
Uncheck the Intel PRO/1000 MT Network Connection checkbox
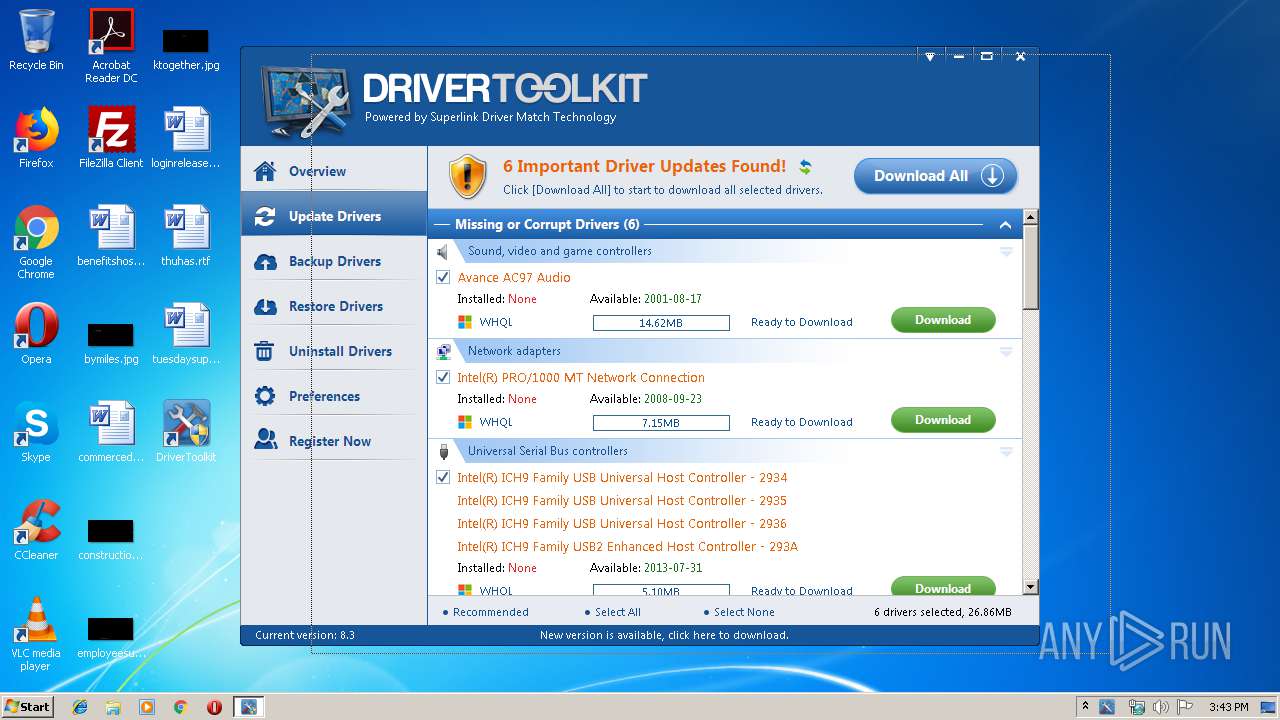(444, 377)
